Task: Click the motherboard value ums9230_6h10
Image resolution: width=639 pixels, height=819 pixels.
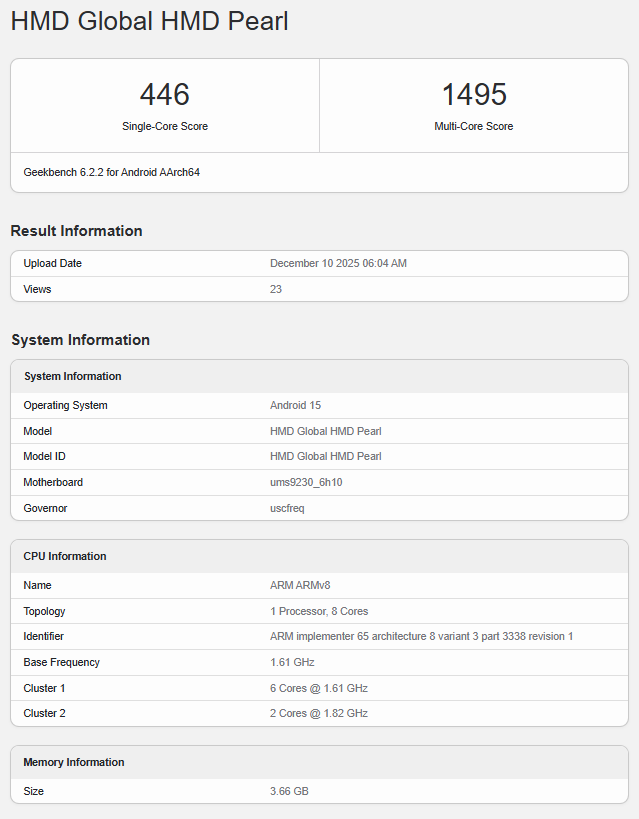Action: coord(313,482)
